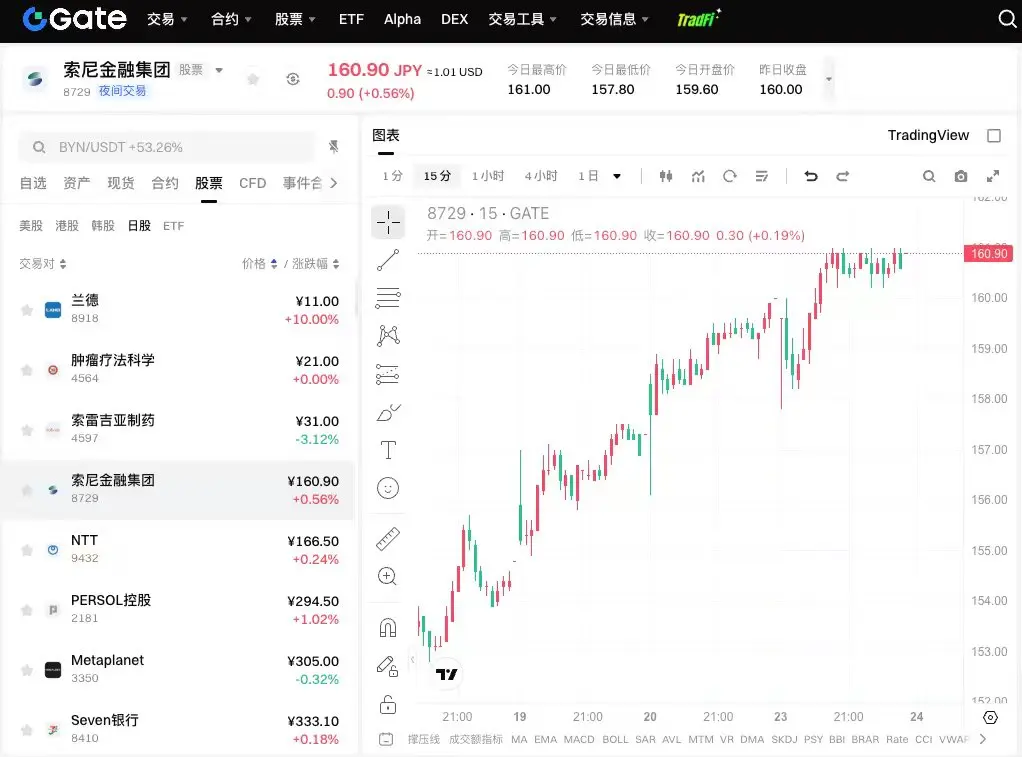Select the forecast/projection tool

(x=388, y=374)
